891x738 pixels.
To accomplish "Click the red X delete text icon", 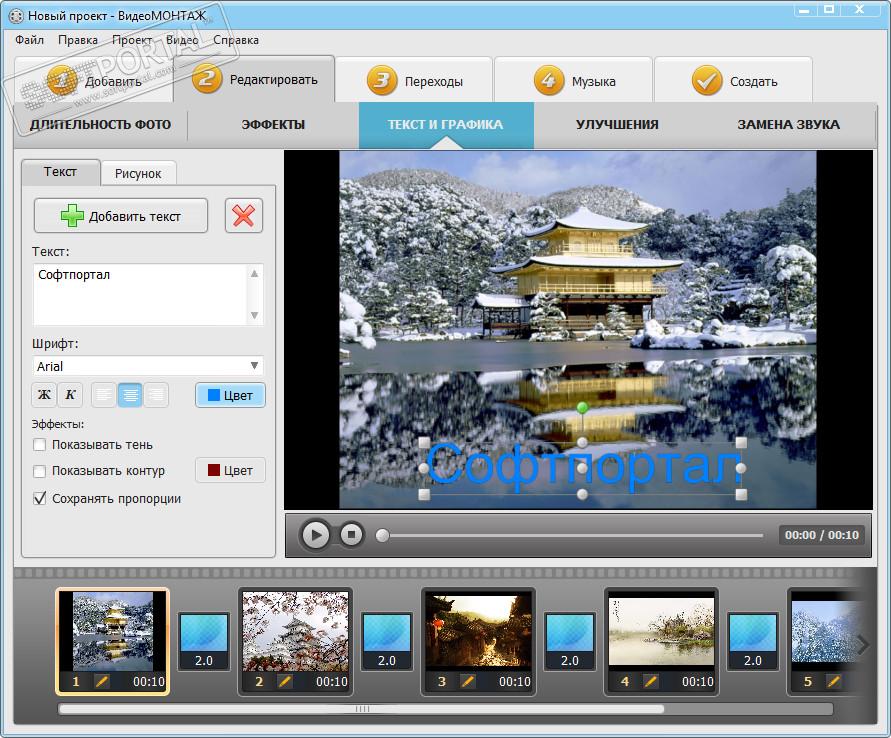I will (x=244, y=216).
